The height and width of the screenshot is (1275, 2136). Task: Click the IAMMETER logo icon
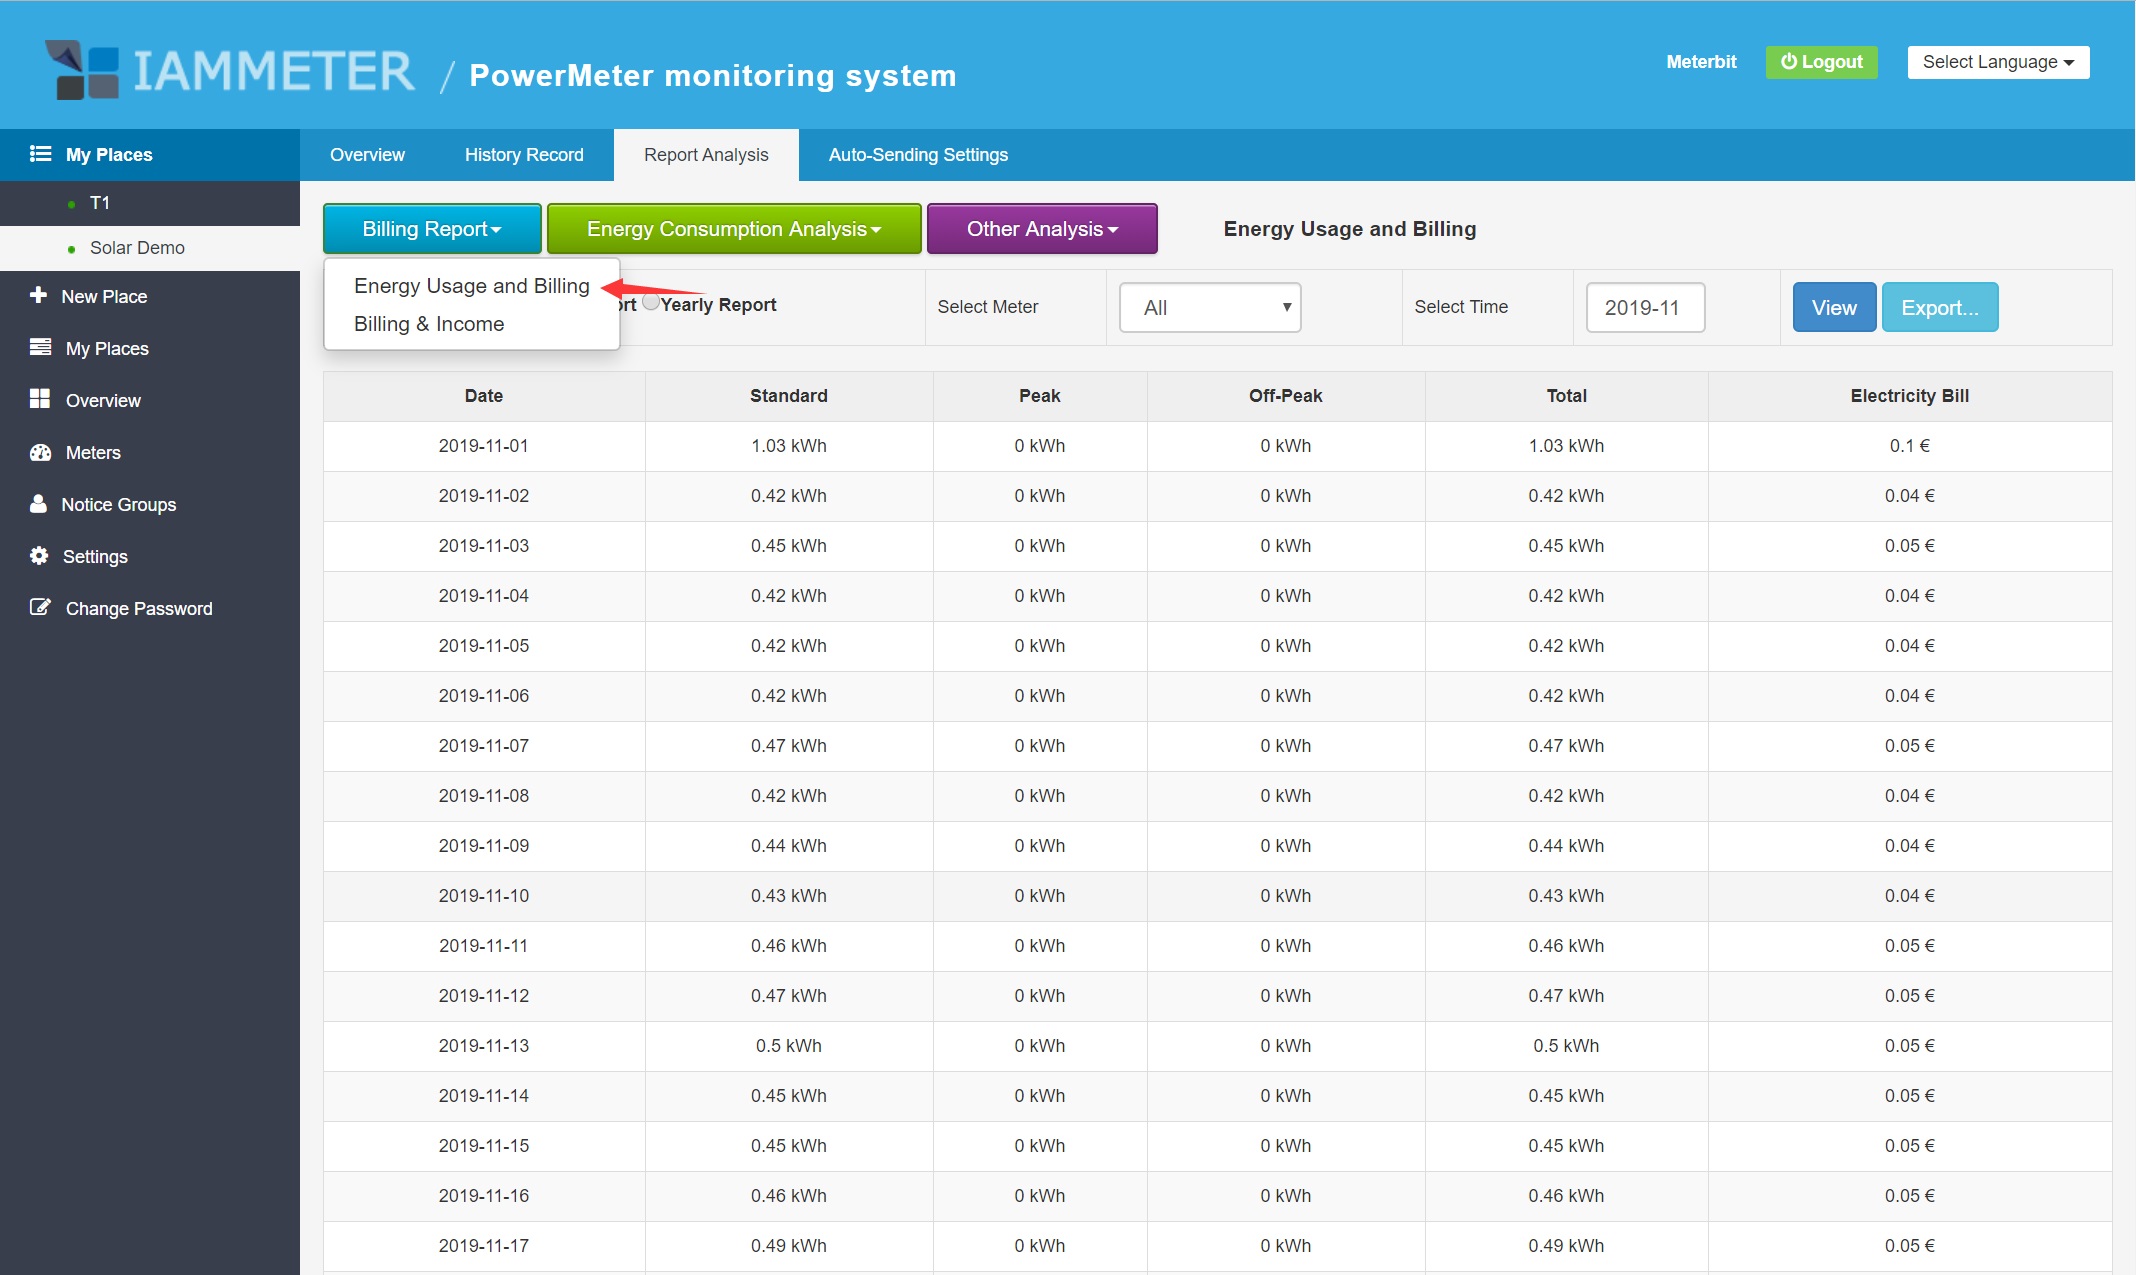82,70
